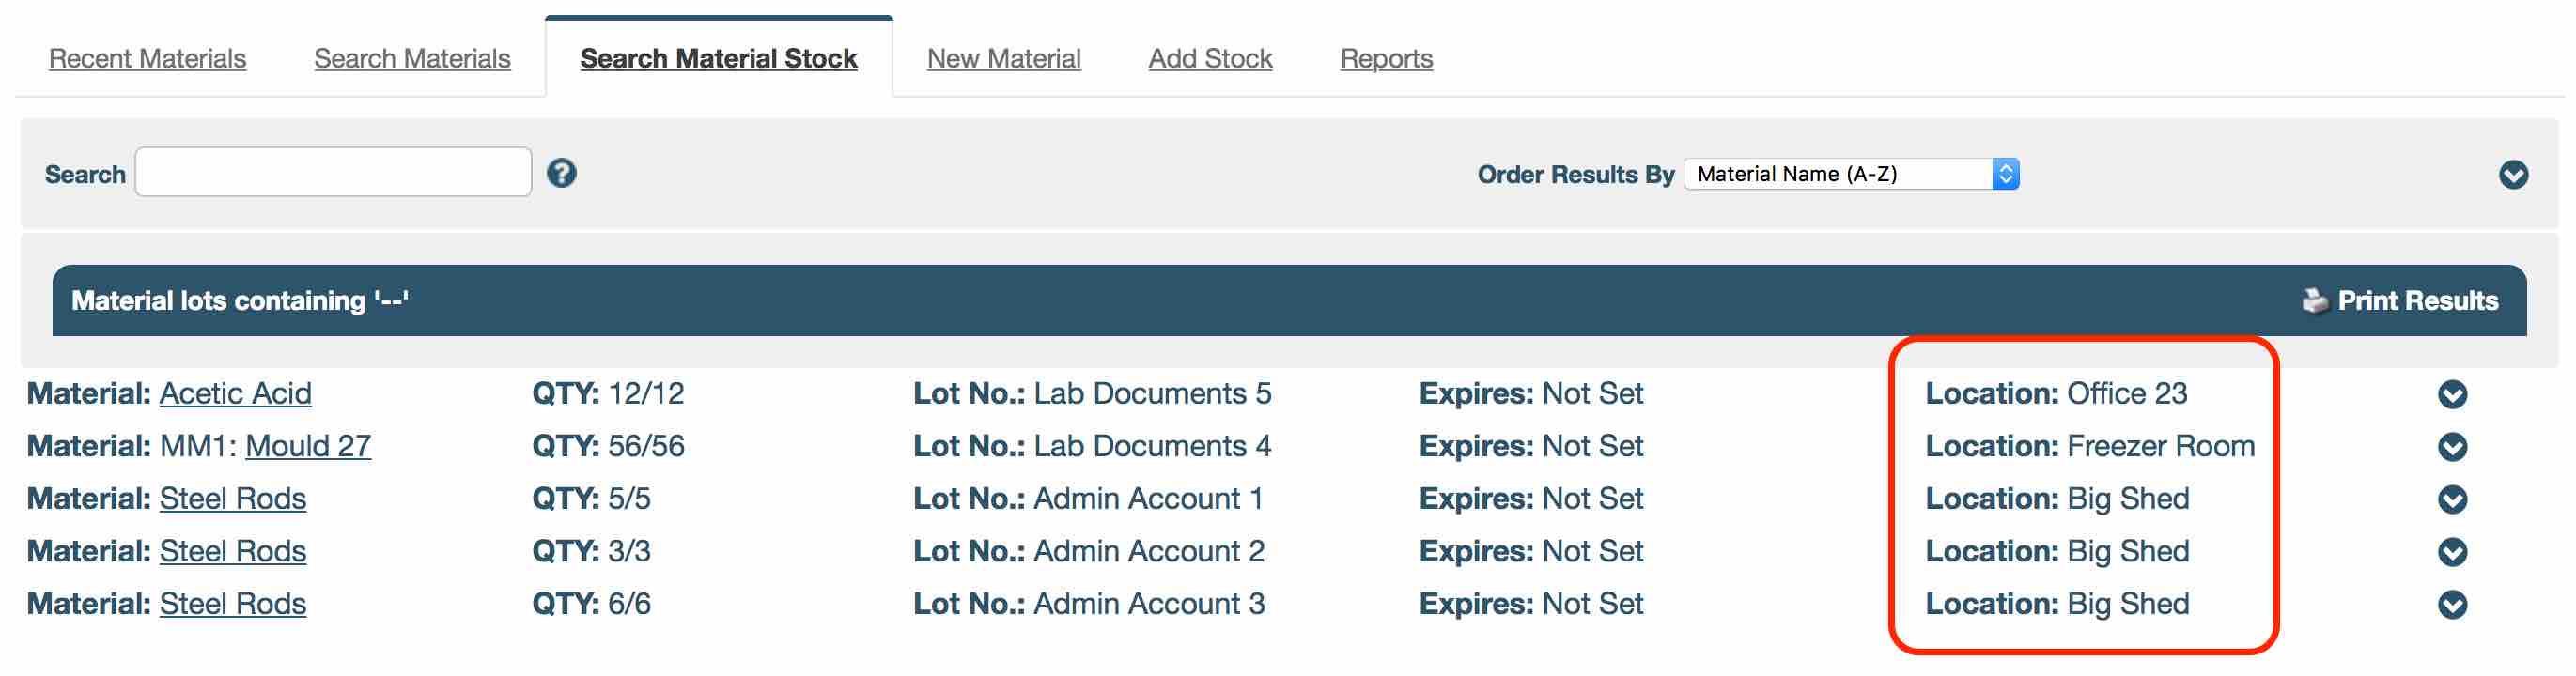This screenshot has width=2576, height=676.
Task: Expand the search options panel chevron
Action: point(2513,175)
